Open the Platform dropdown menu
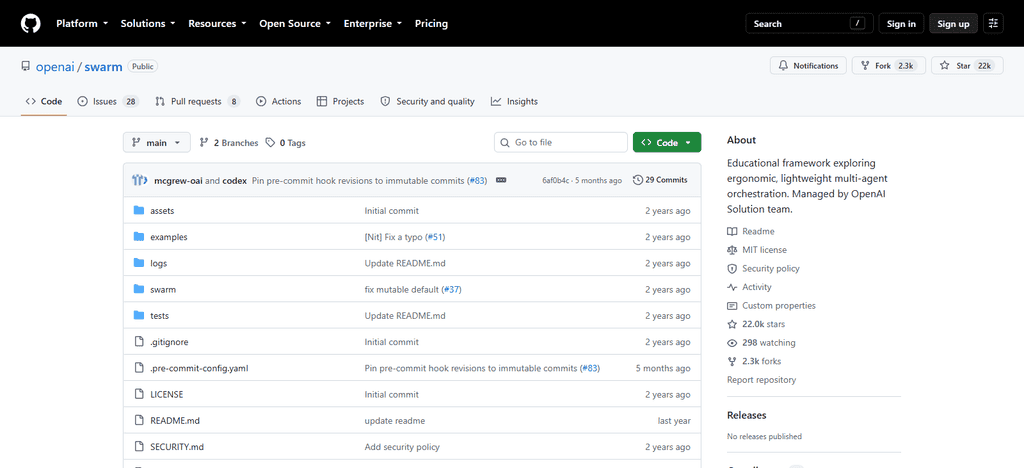The image size is (1024, 468). (82, 23)
